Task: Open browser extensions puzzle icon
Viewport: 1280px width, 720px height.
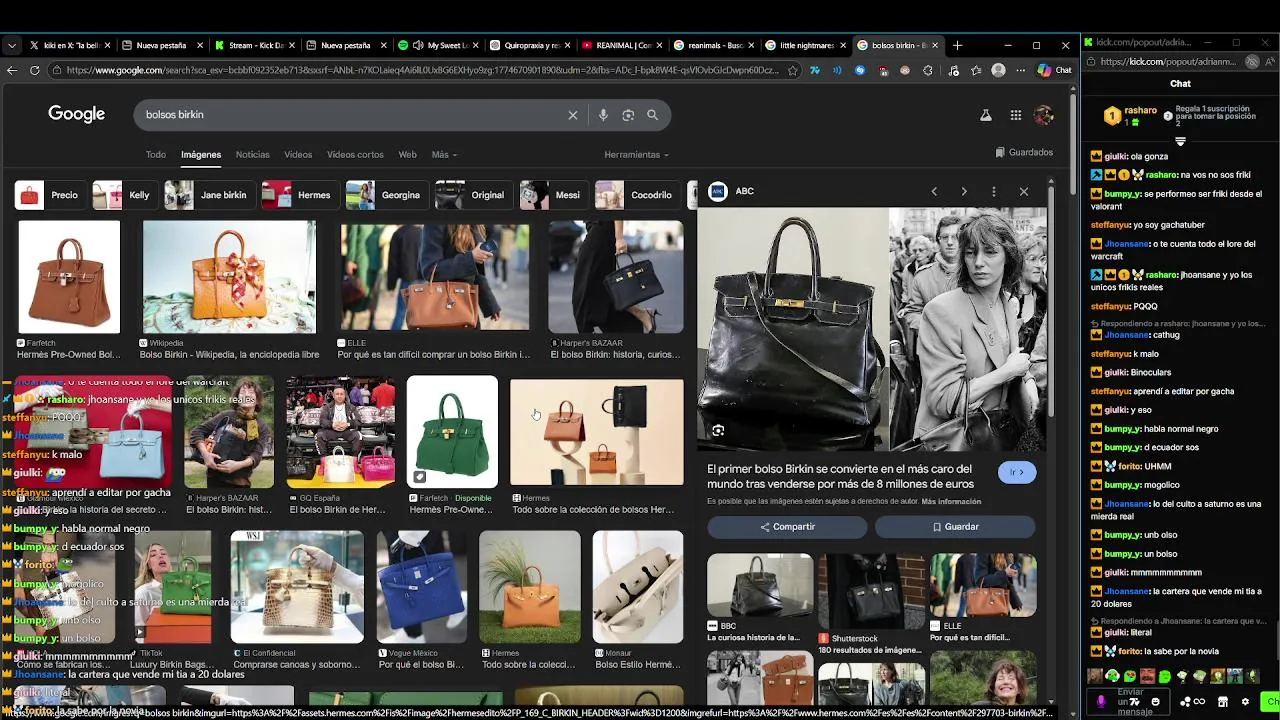Action: coord(928,70)
